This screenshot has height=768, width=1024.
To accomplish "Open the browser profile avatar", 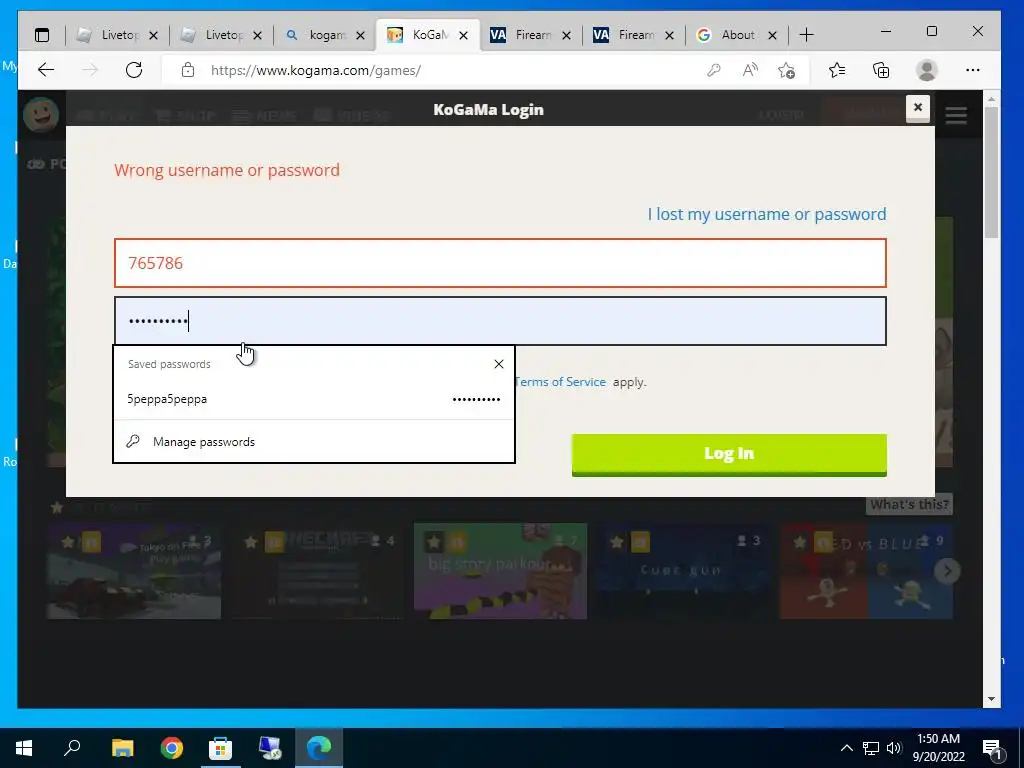I will pos(927,70).
